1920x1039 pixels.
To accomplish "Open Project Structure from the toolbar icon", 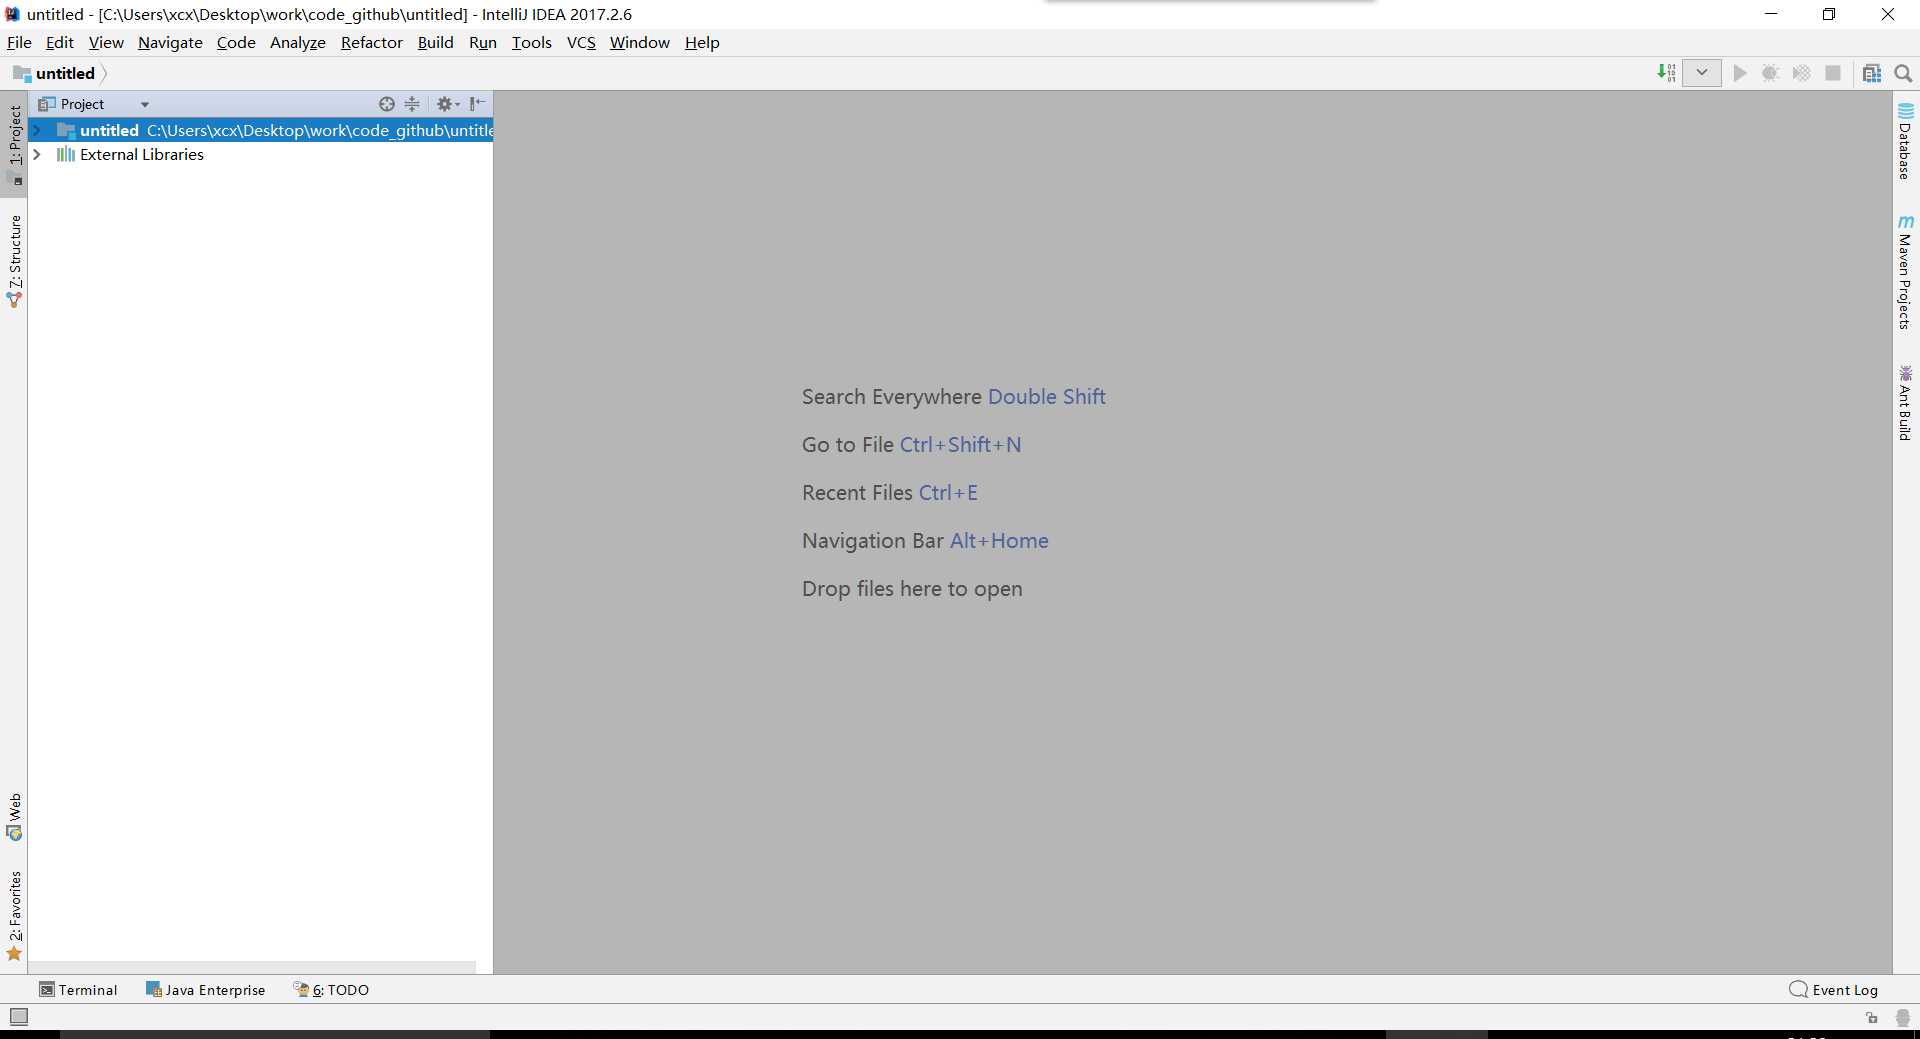I will click(x=1872, y=73).
